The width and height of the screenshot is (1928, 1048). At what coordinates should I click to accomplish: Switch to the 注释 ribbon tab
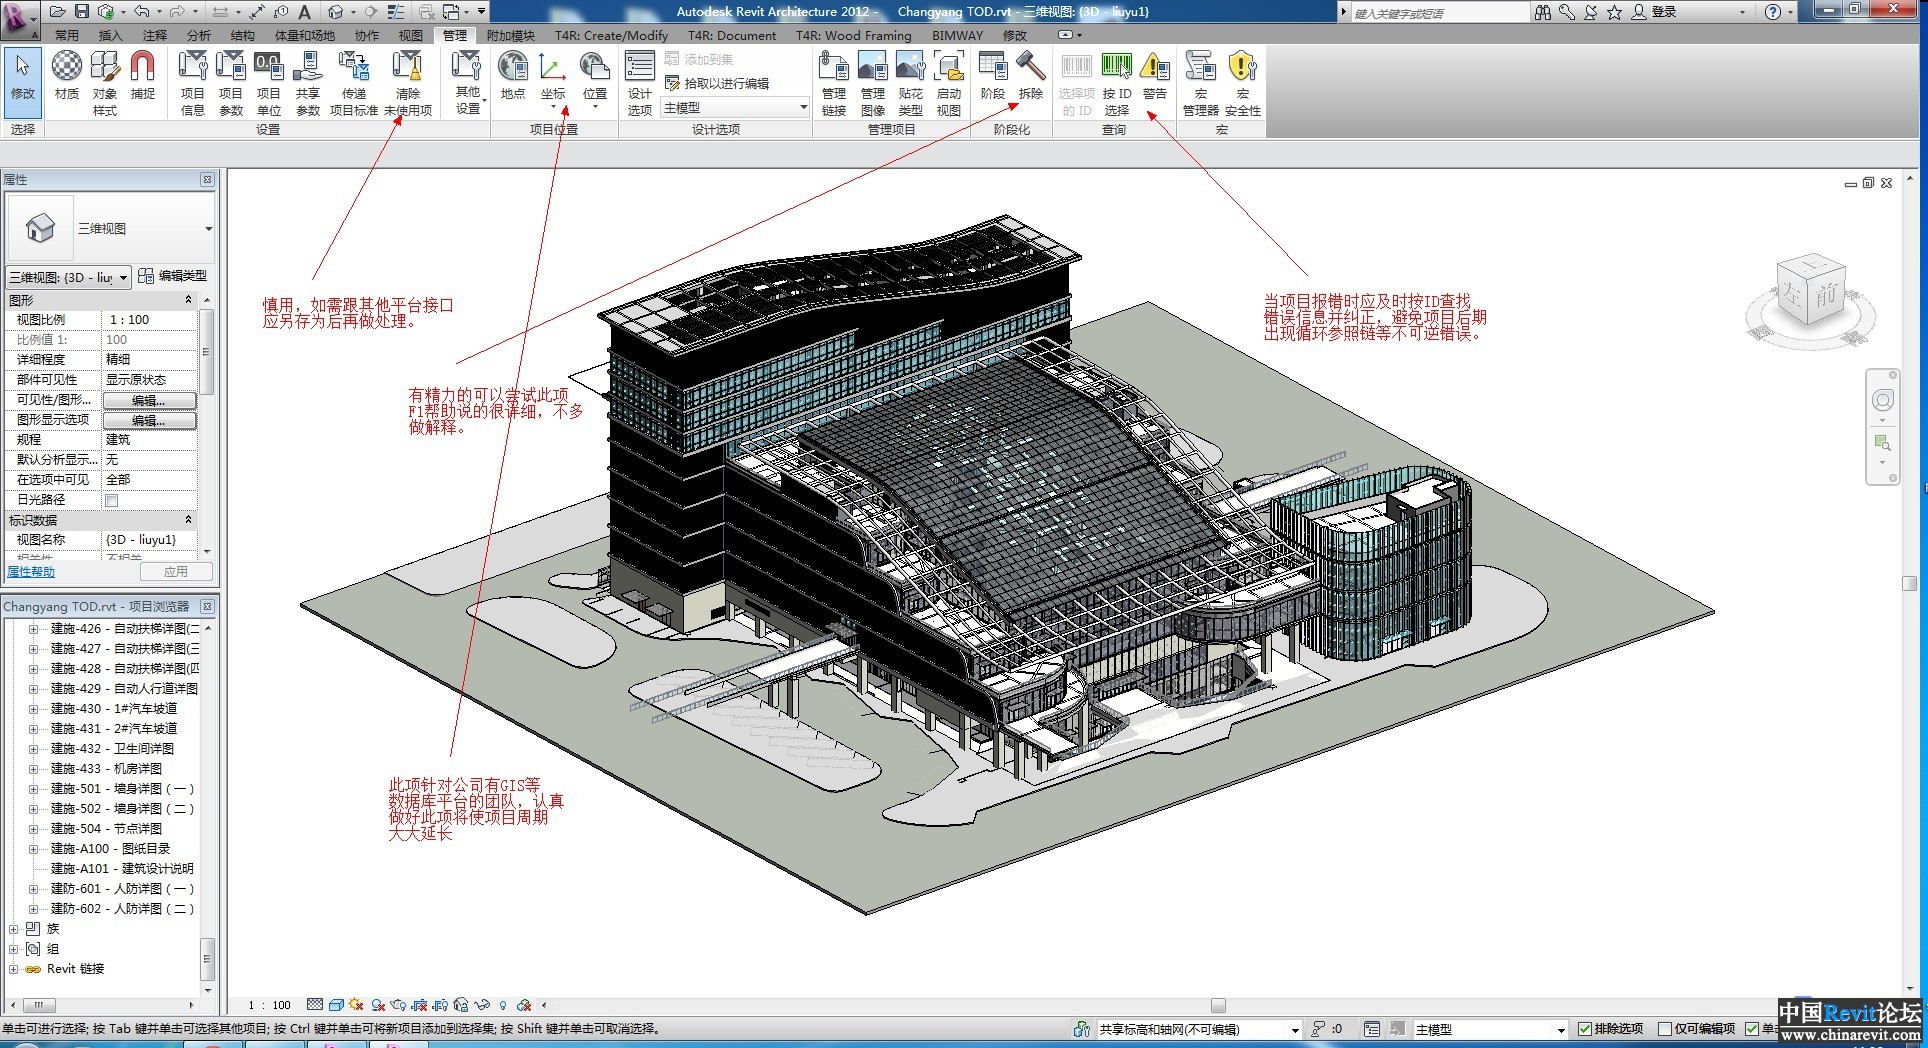click(x=155, y=36)
